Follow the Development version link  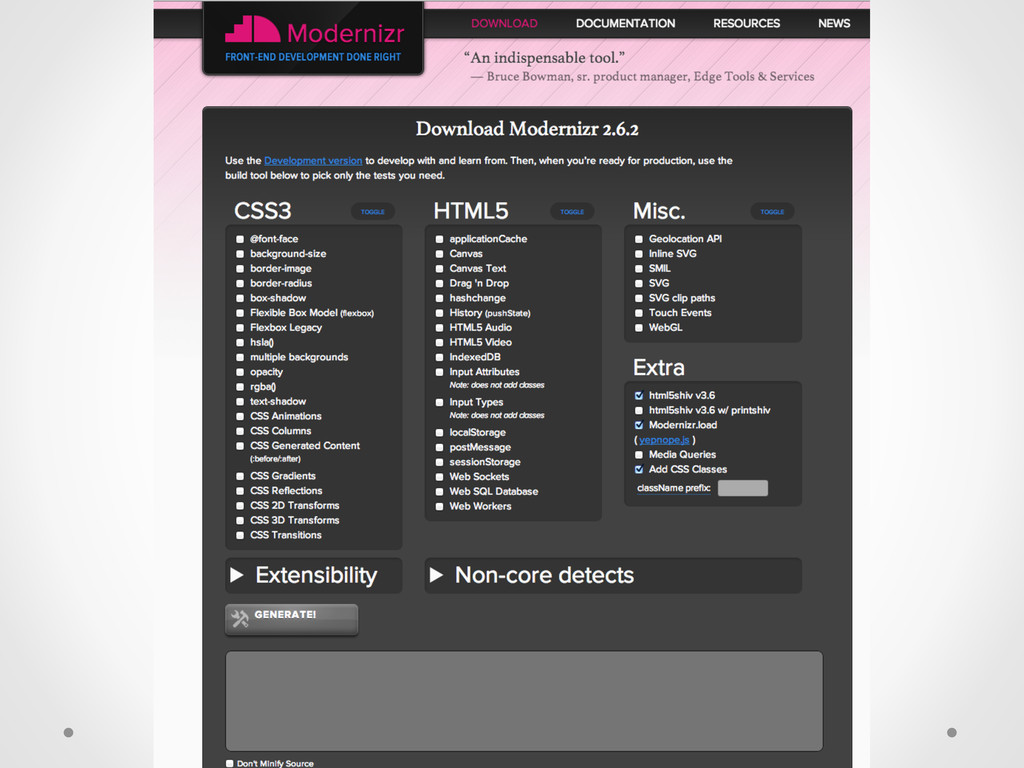[x=313, y=161]
